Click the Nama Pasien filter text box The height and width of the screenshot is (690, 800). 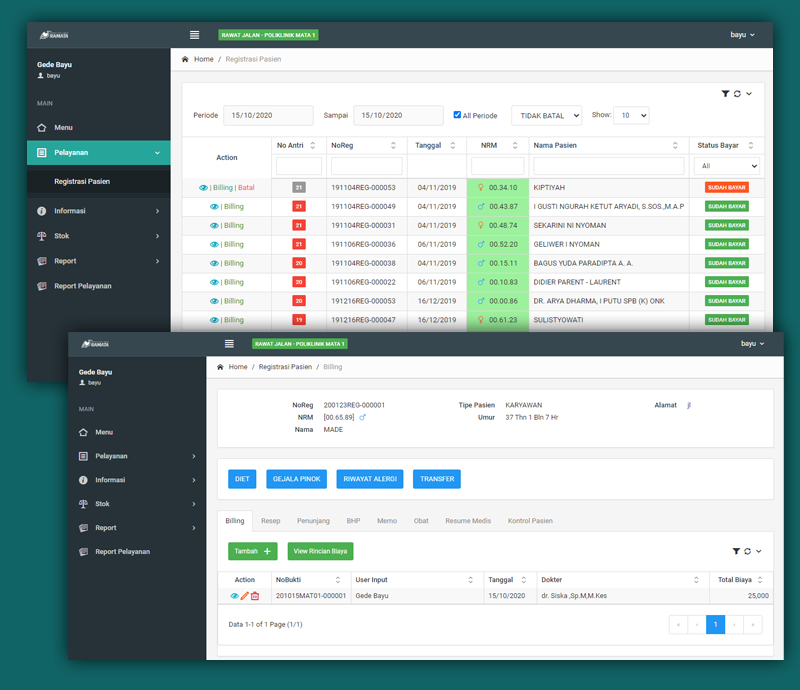coord(608,166)
